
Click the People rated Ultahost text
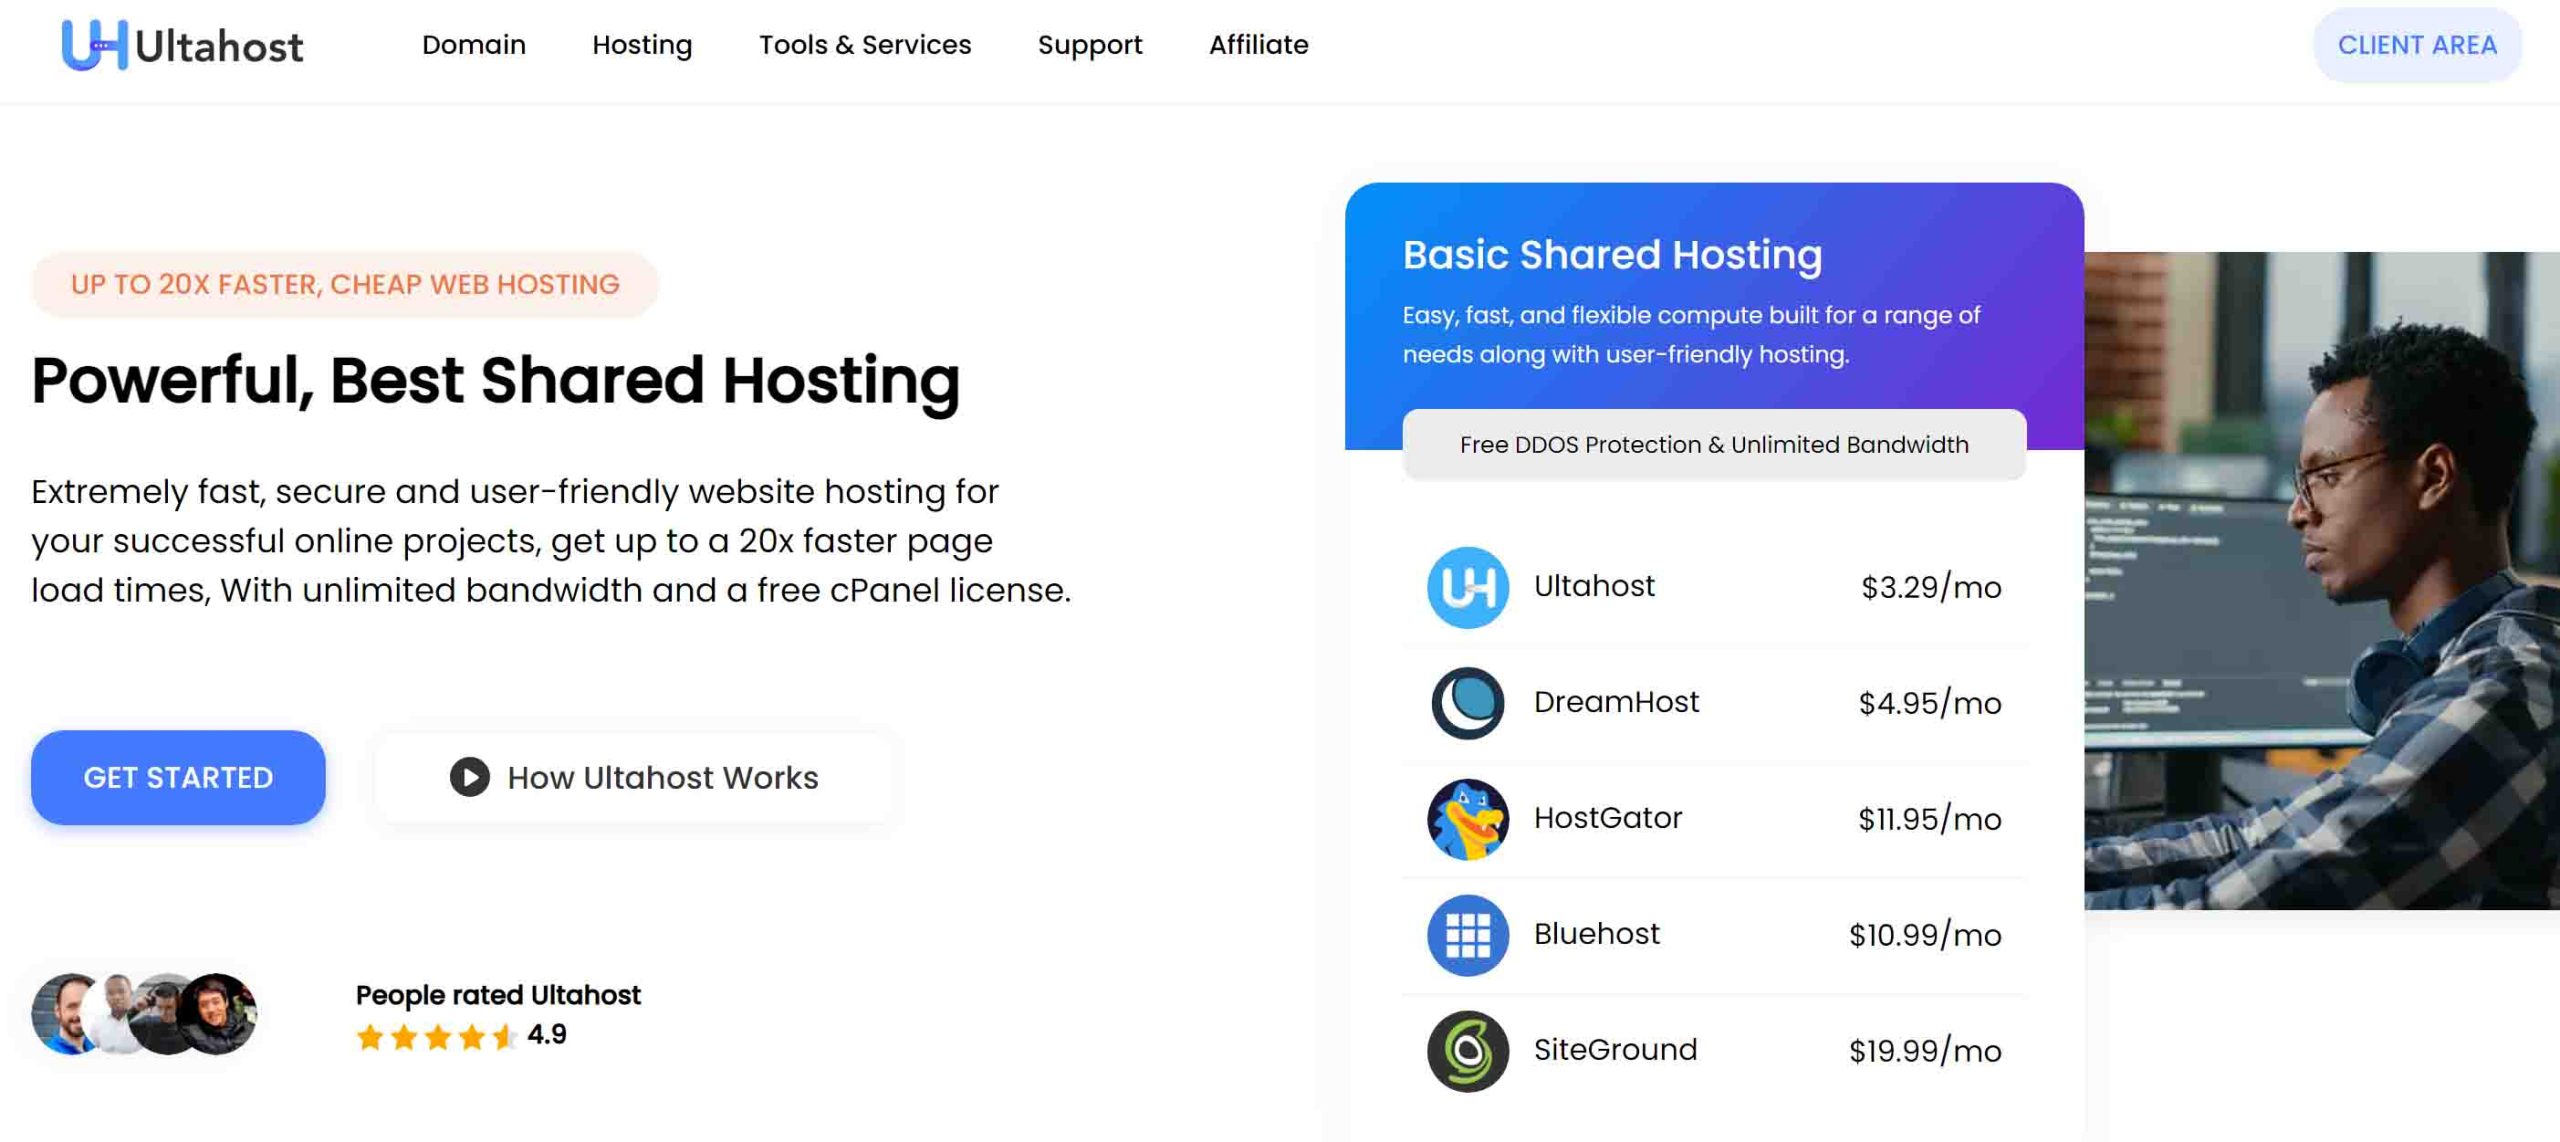[498, 995]
